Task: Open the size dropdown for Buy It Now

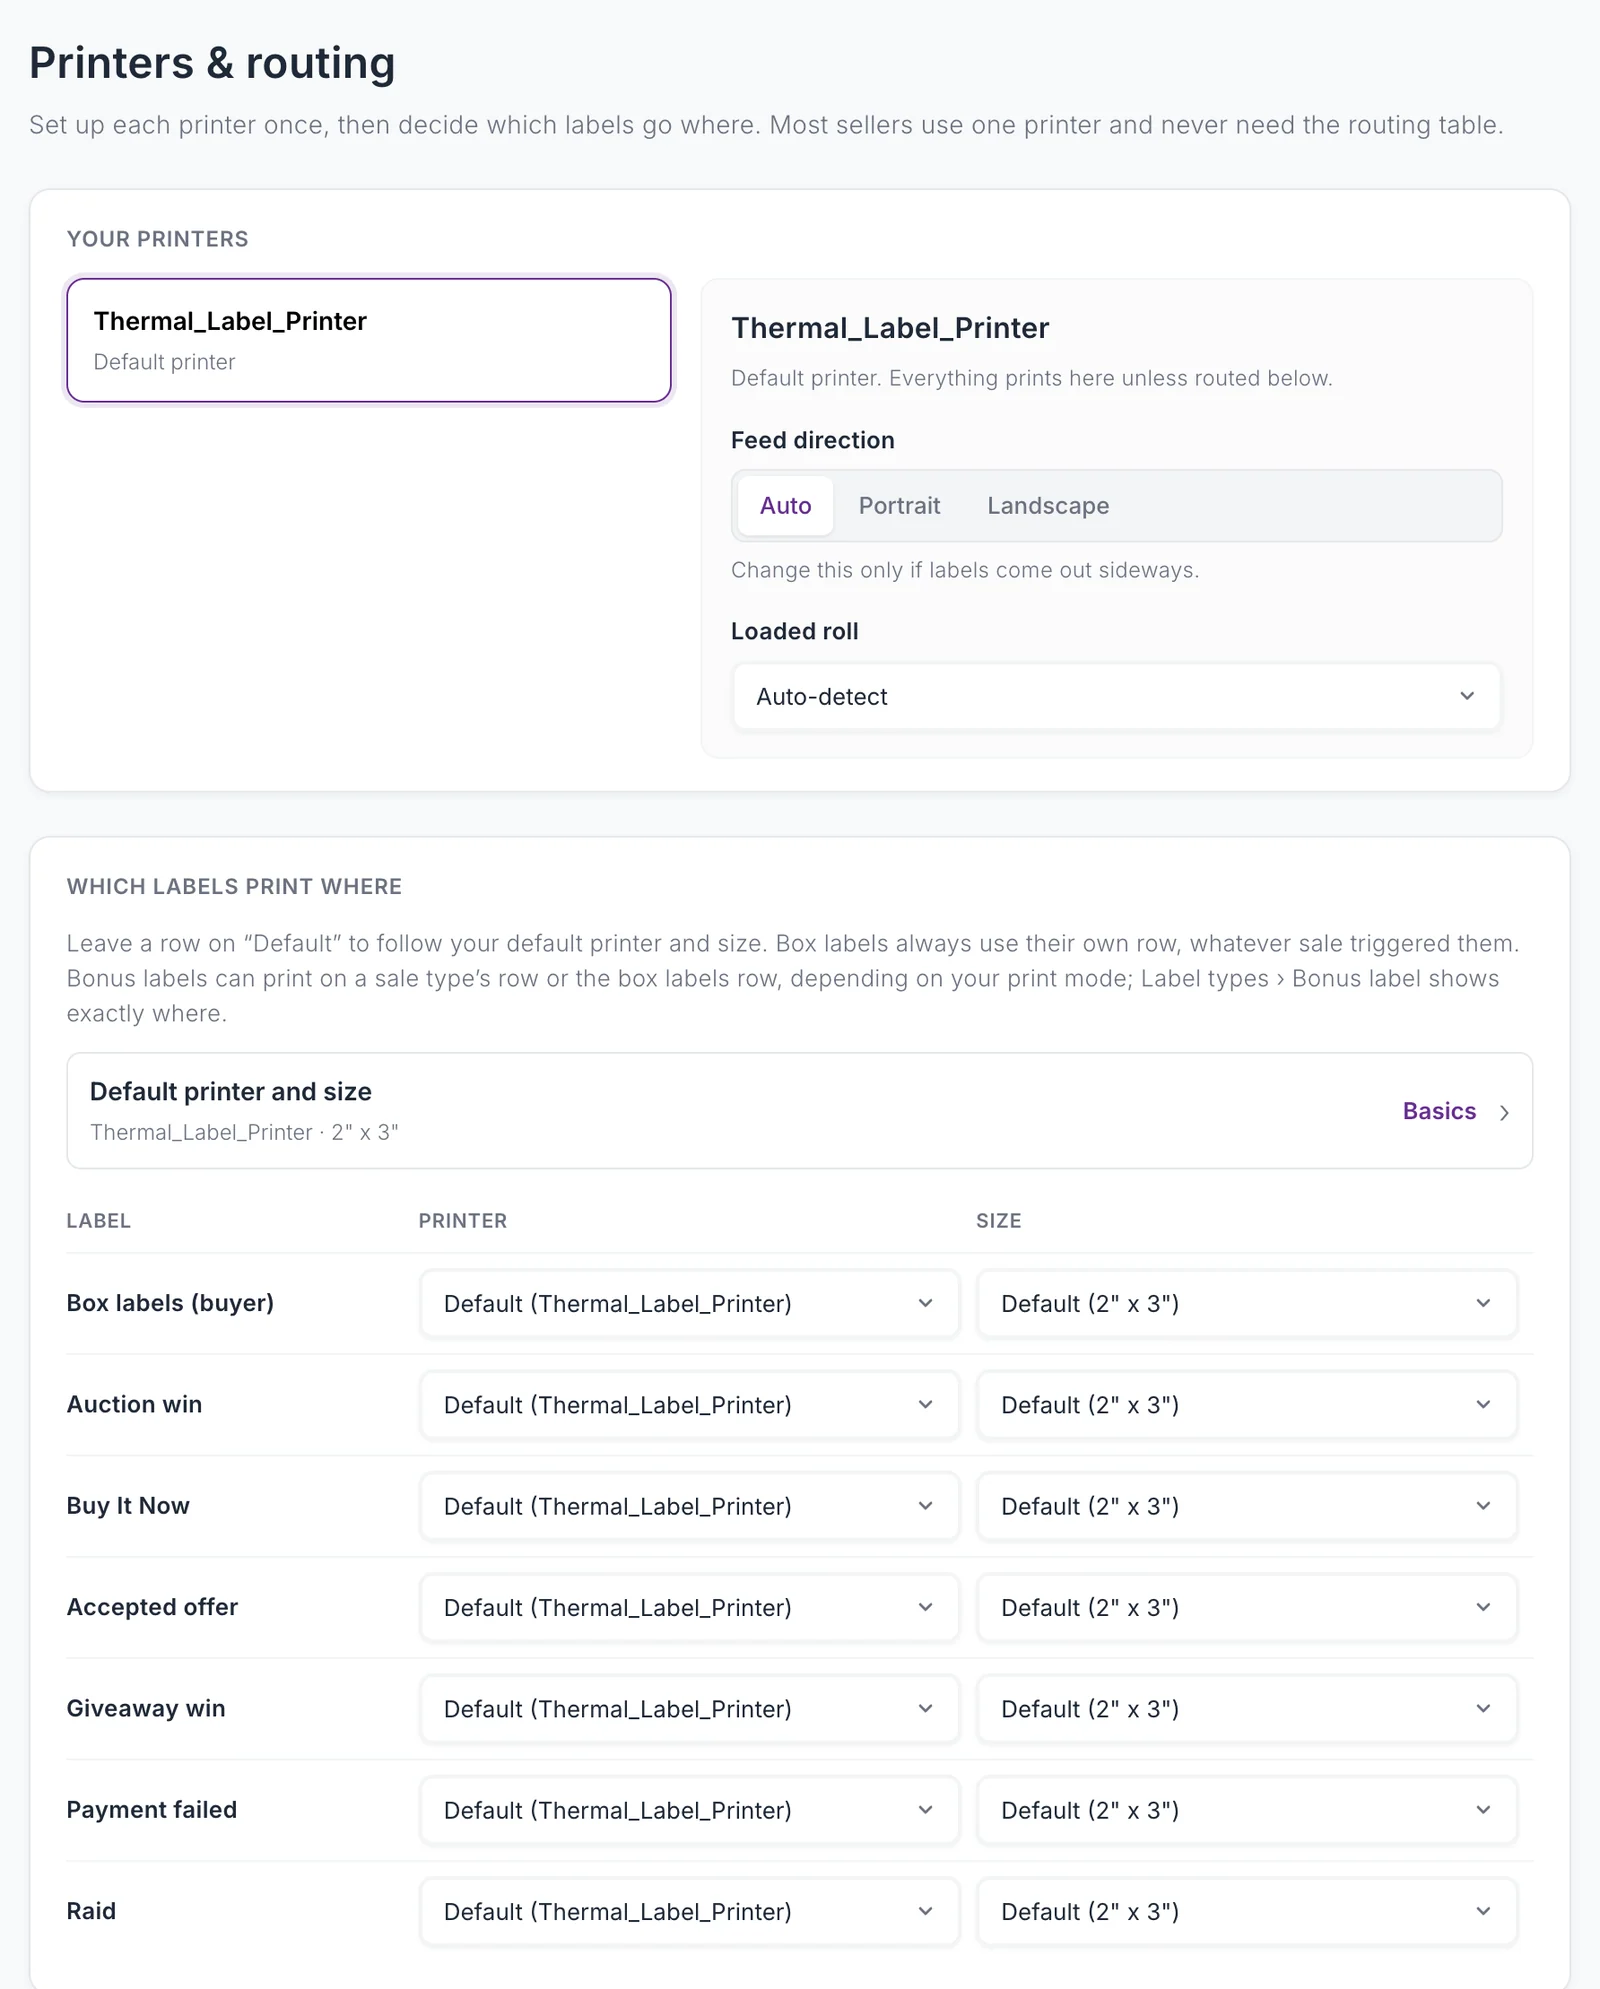Action: point(1247,1506)
